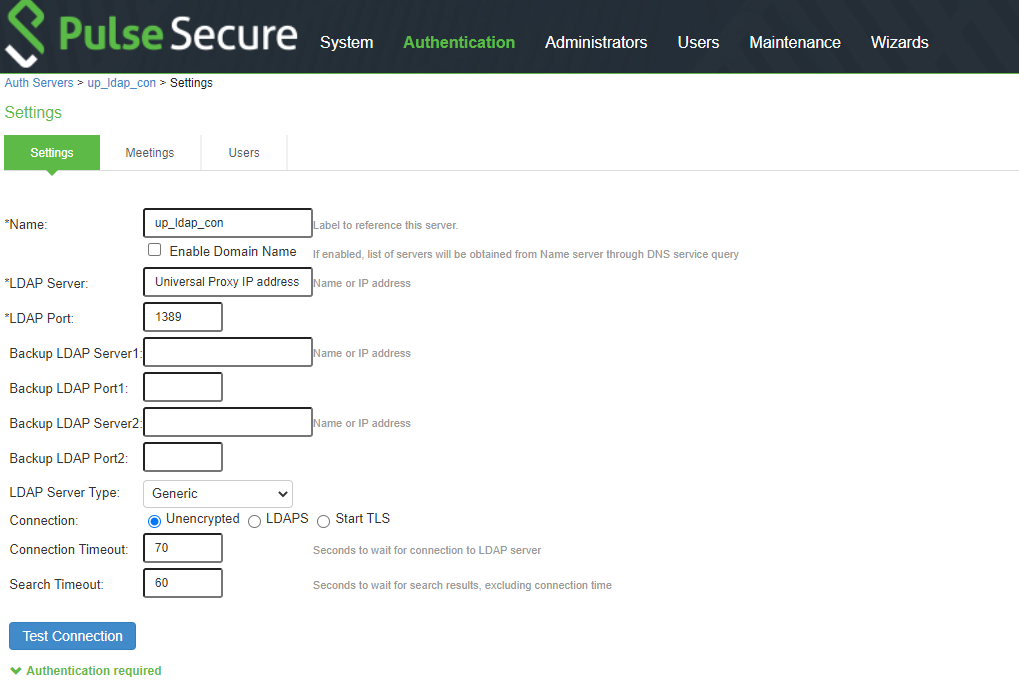Open the Wizards menu
This screenshot has width=1019, height=688.
coord(898,42)
